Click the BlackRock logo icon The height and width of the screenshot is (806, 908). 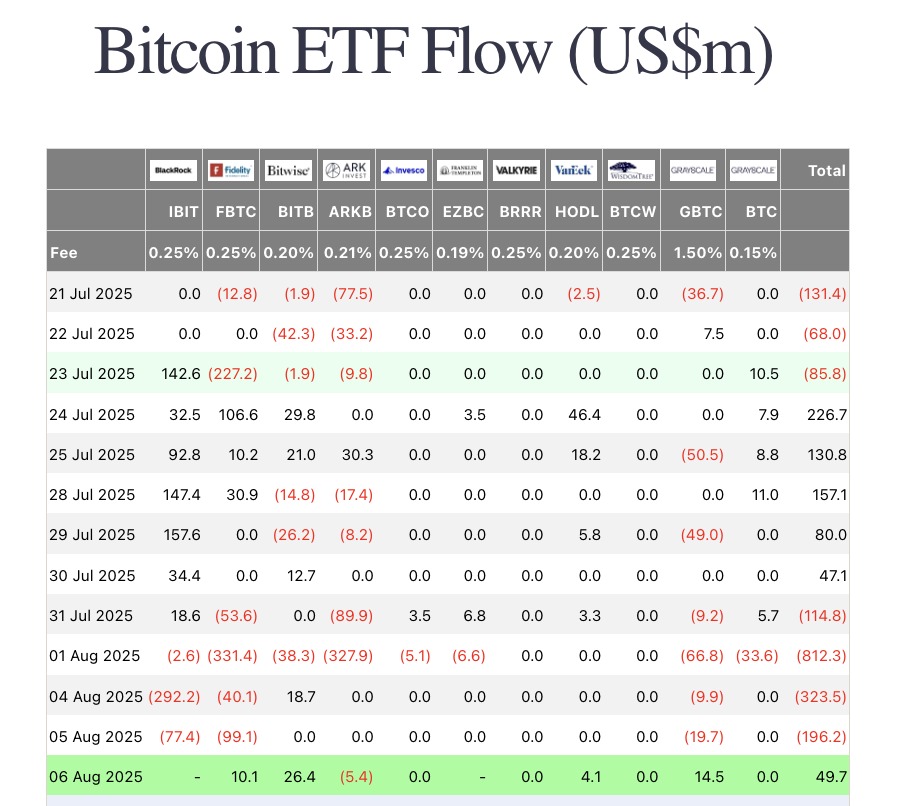pos(173,170)
